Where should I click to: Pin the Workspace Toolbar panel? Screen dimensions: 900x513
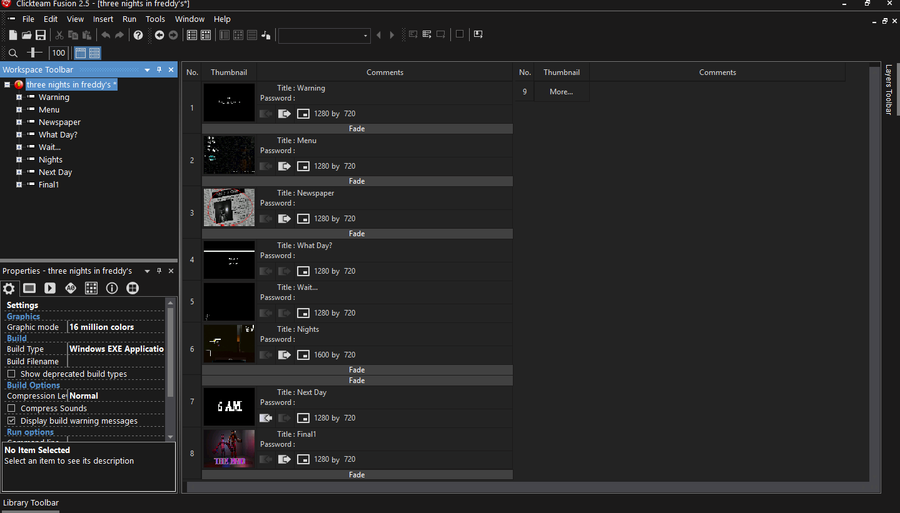click(159, 69)
